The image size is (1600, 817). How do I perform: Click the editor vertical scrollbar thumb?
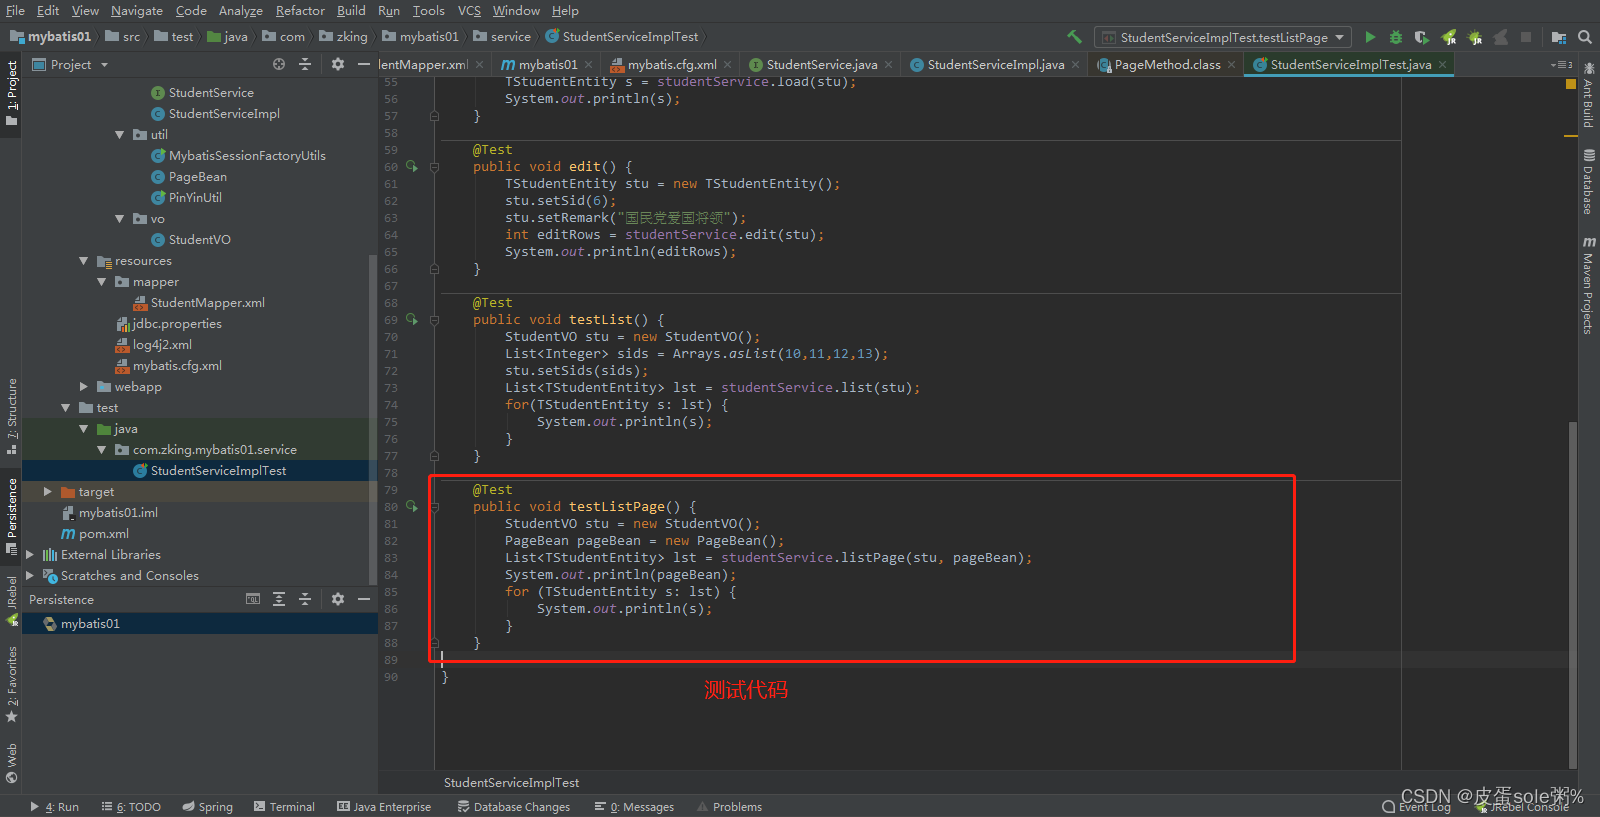coord(1572,595)
